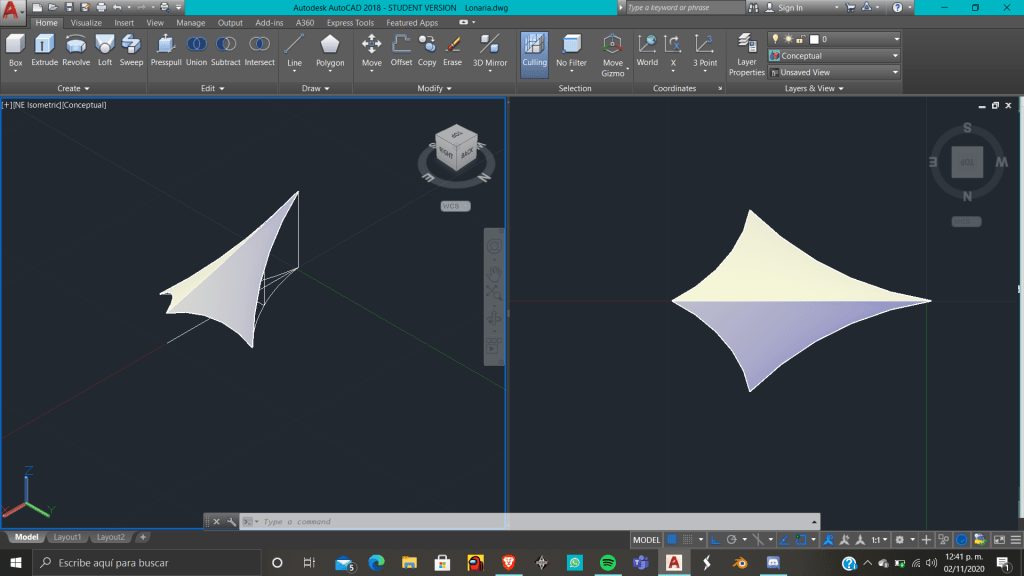Image resolution: width=1024 pixels, height=576 pixels.
Task: Pick the 3D Mirror tool
Action: click(x=489, y=49)
